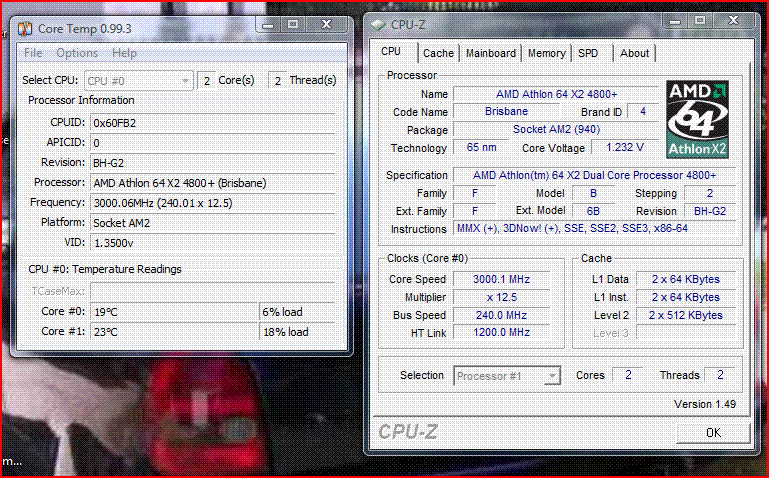Click the Package value Socket AM2 (940)

556,129
